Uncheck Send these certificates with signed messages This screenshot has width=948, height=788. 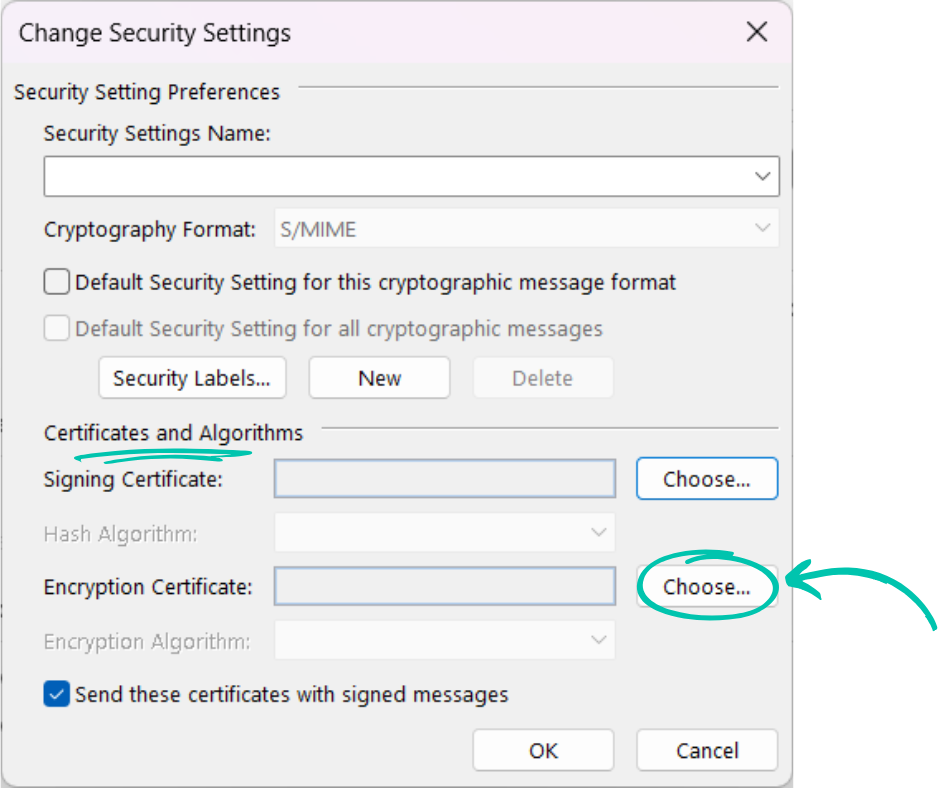click(x=57, y=694)
